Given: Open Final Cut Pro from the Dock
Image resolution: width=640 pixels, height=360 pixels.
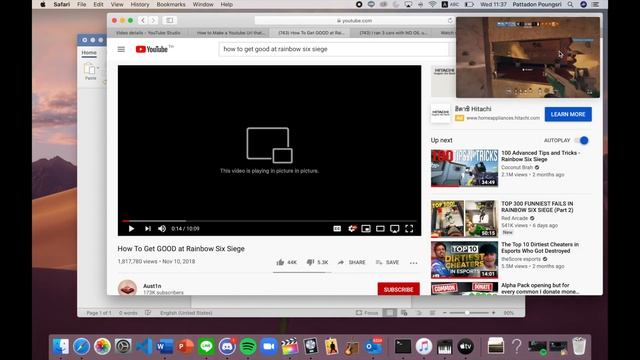Looking at the screenshot, I should (x=289, y=347).
